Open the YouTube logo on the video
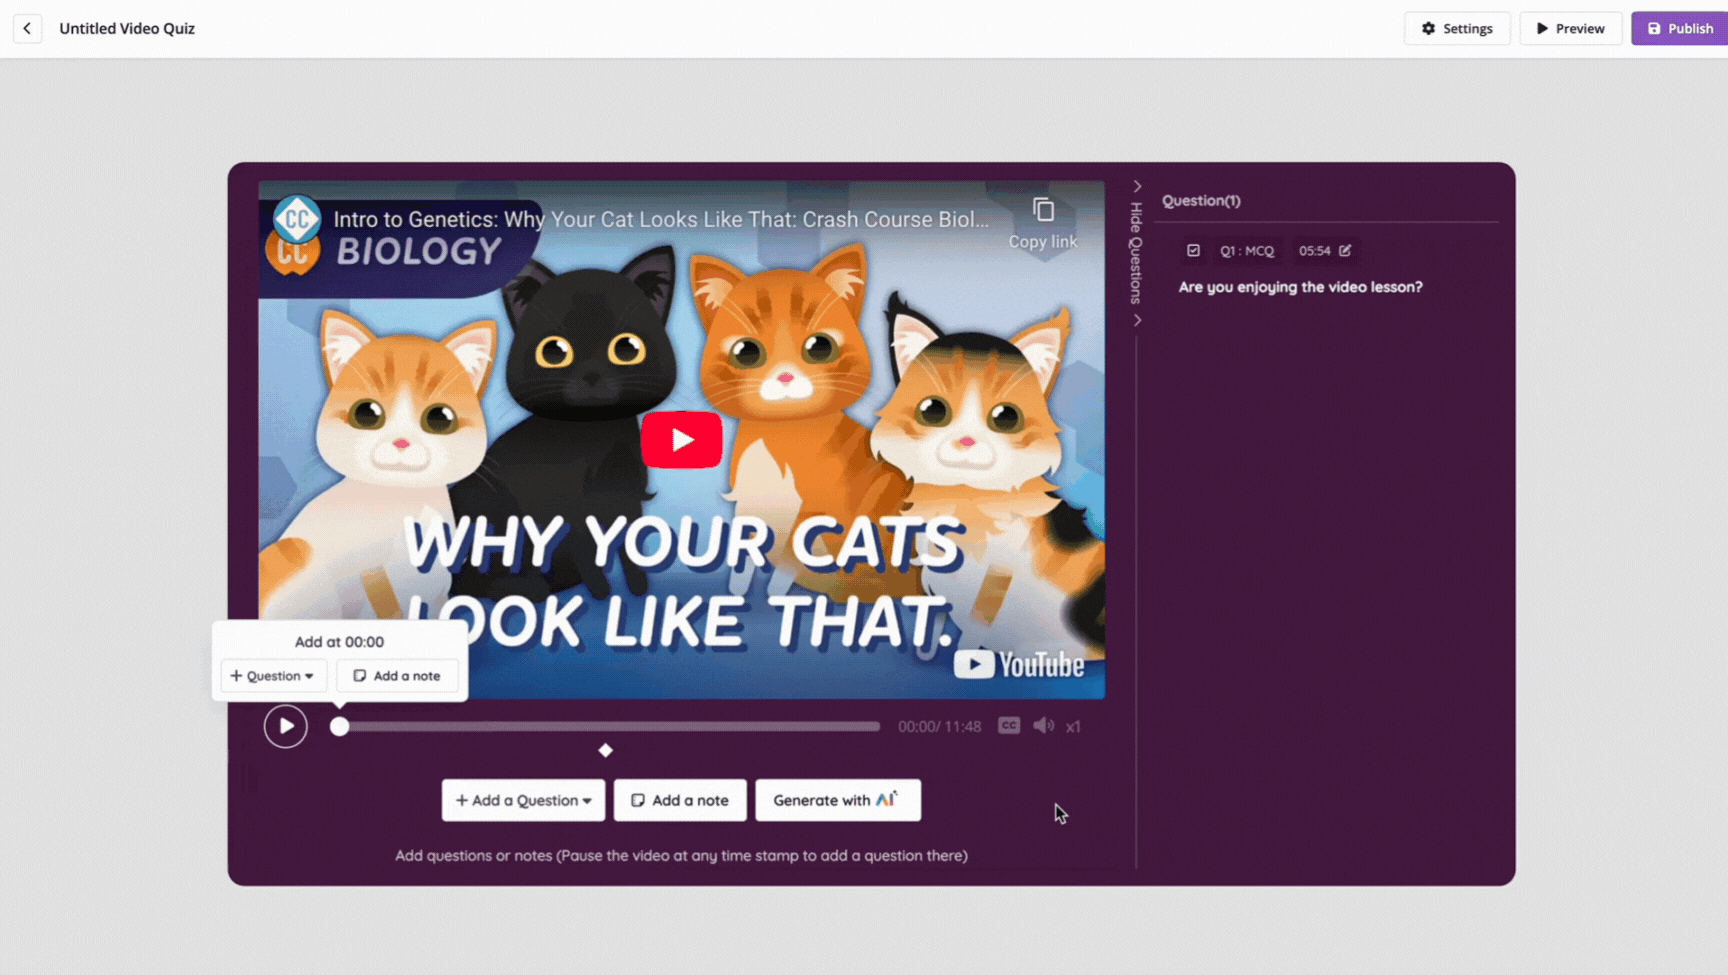The image size is (1728, 975). (x=1018, y=665)
